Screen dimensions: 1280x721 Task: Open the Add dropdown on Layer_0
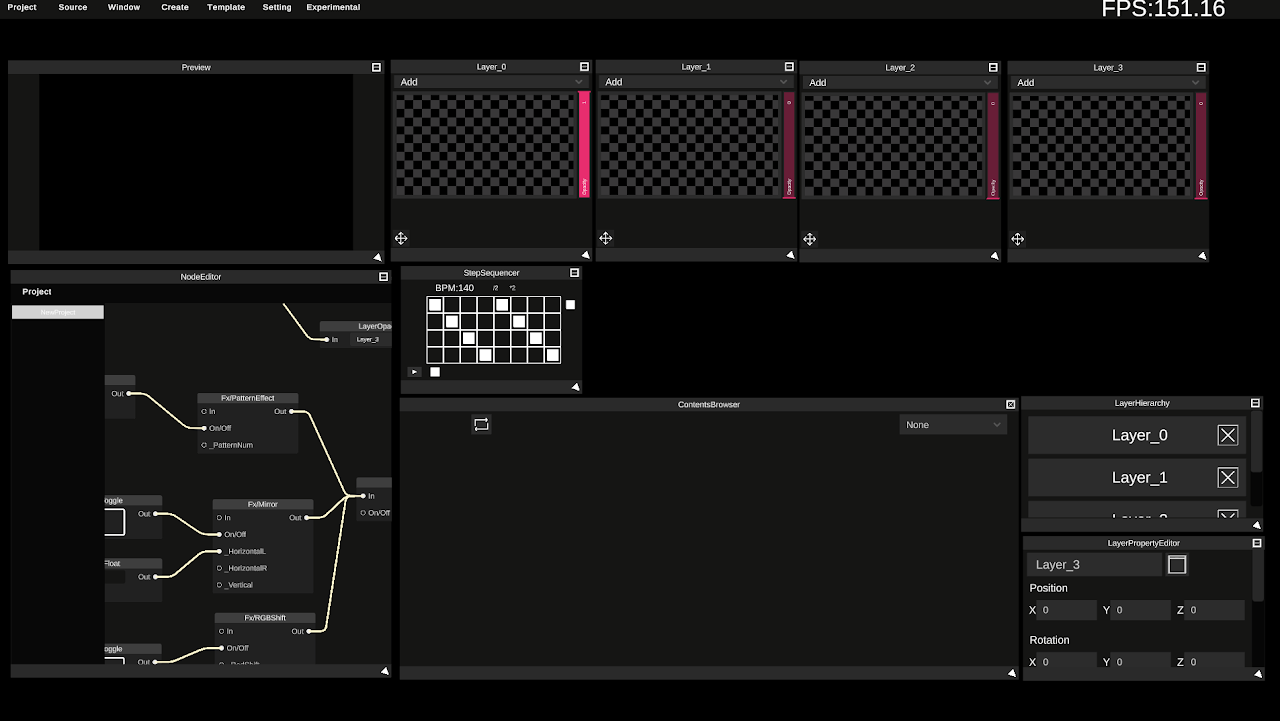tap(491, 82)
